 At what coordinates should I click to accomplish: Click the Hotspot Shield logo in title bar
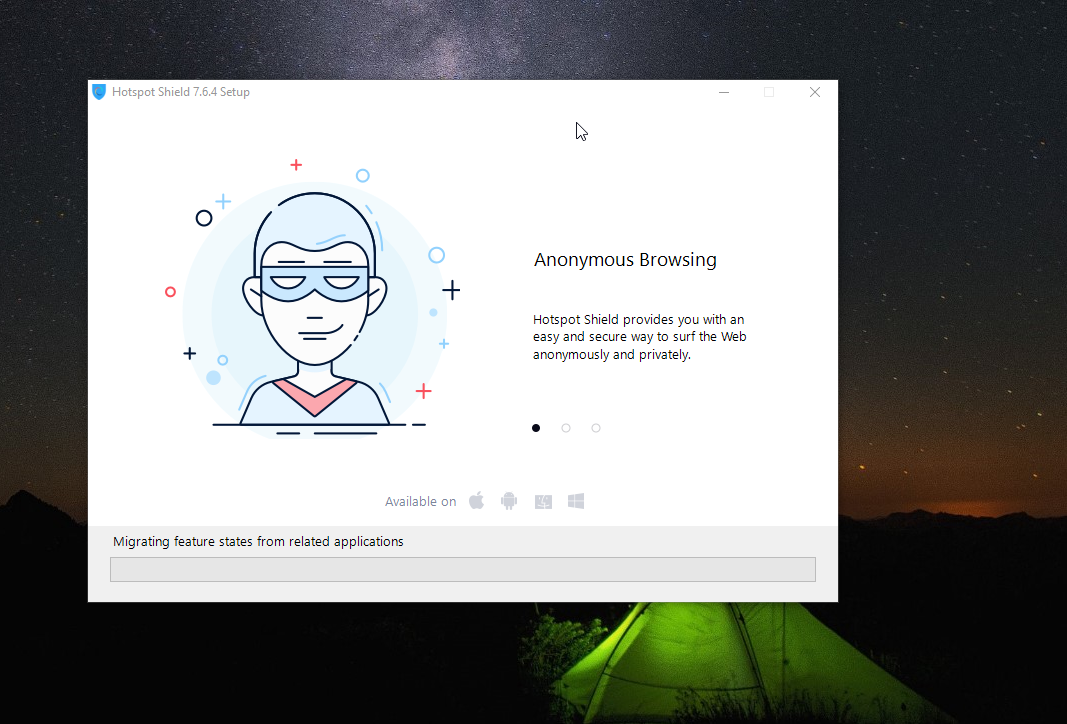pyautogui.click(x=99, y=92)
